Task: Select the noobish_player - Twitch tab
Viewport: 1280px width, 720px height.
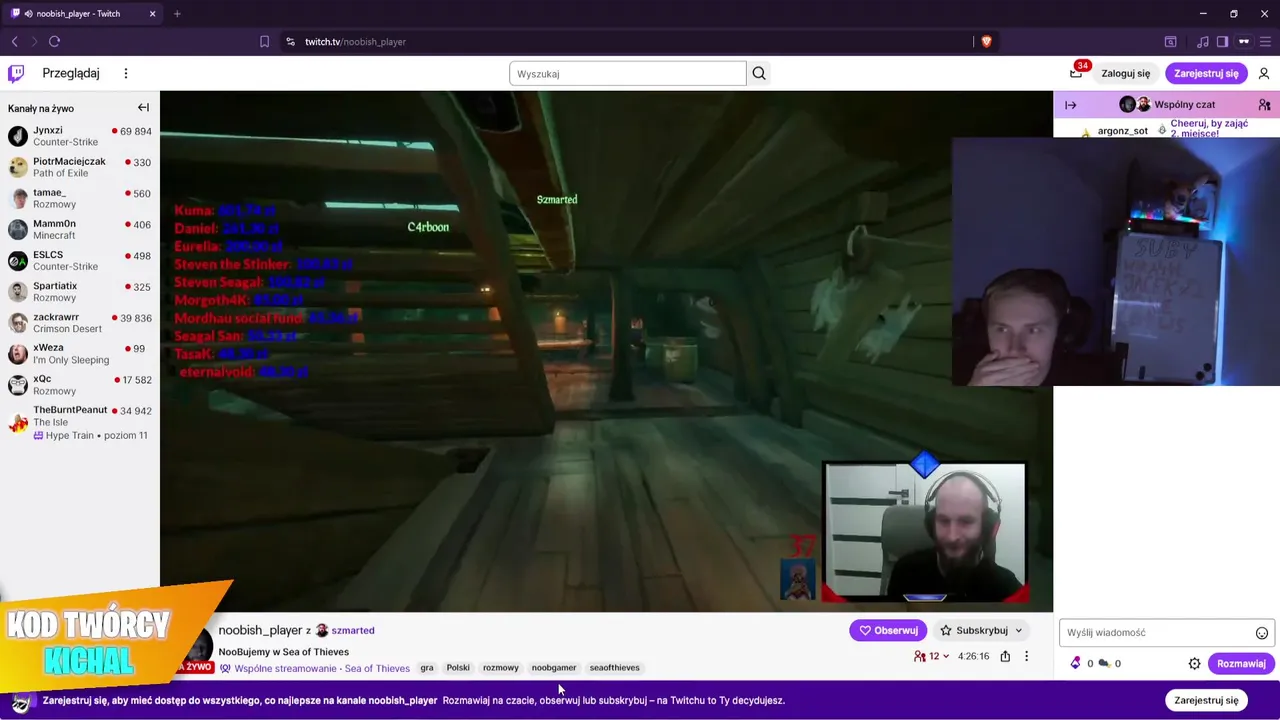Action: pos(82,14)
